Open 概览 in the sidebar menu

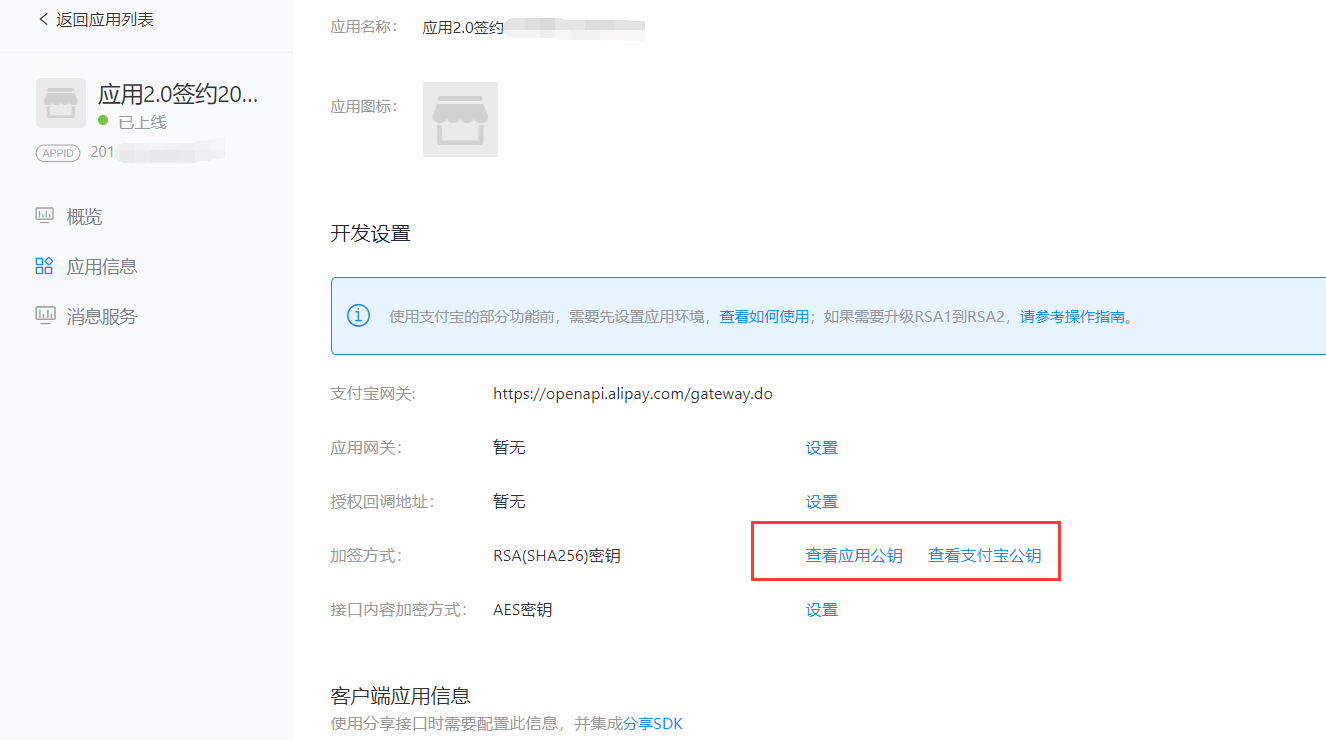click(x=84, y=217)
